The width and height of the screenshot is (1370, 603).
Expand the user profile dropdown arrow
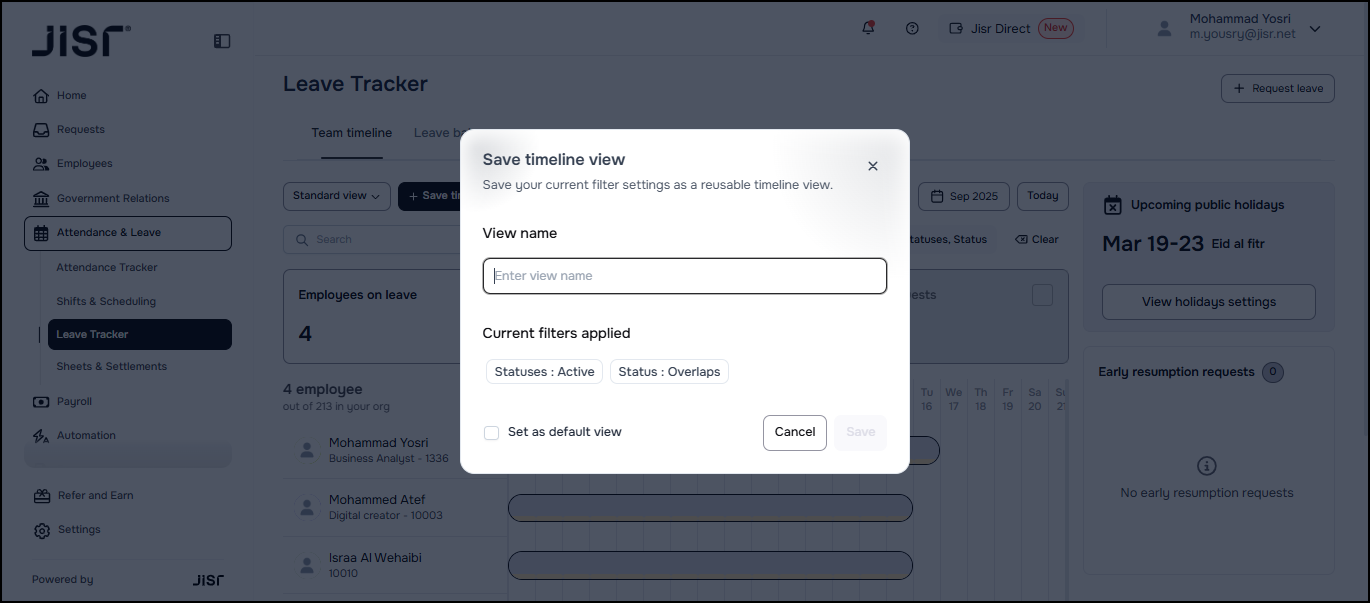[x=1315, y=29]
